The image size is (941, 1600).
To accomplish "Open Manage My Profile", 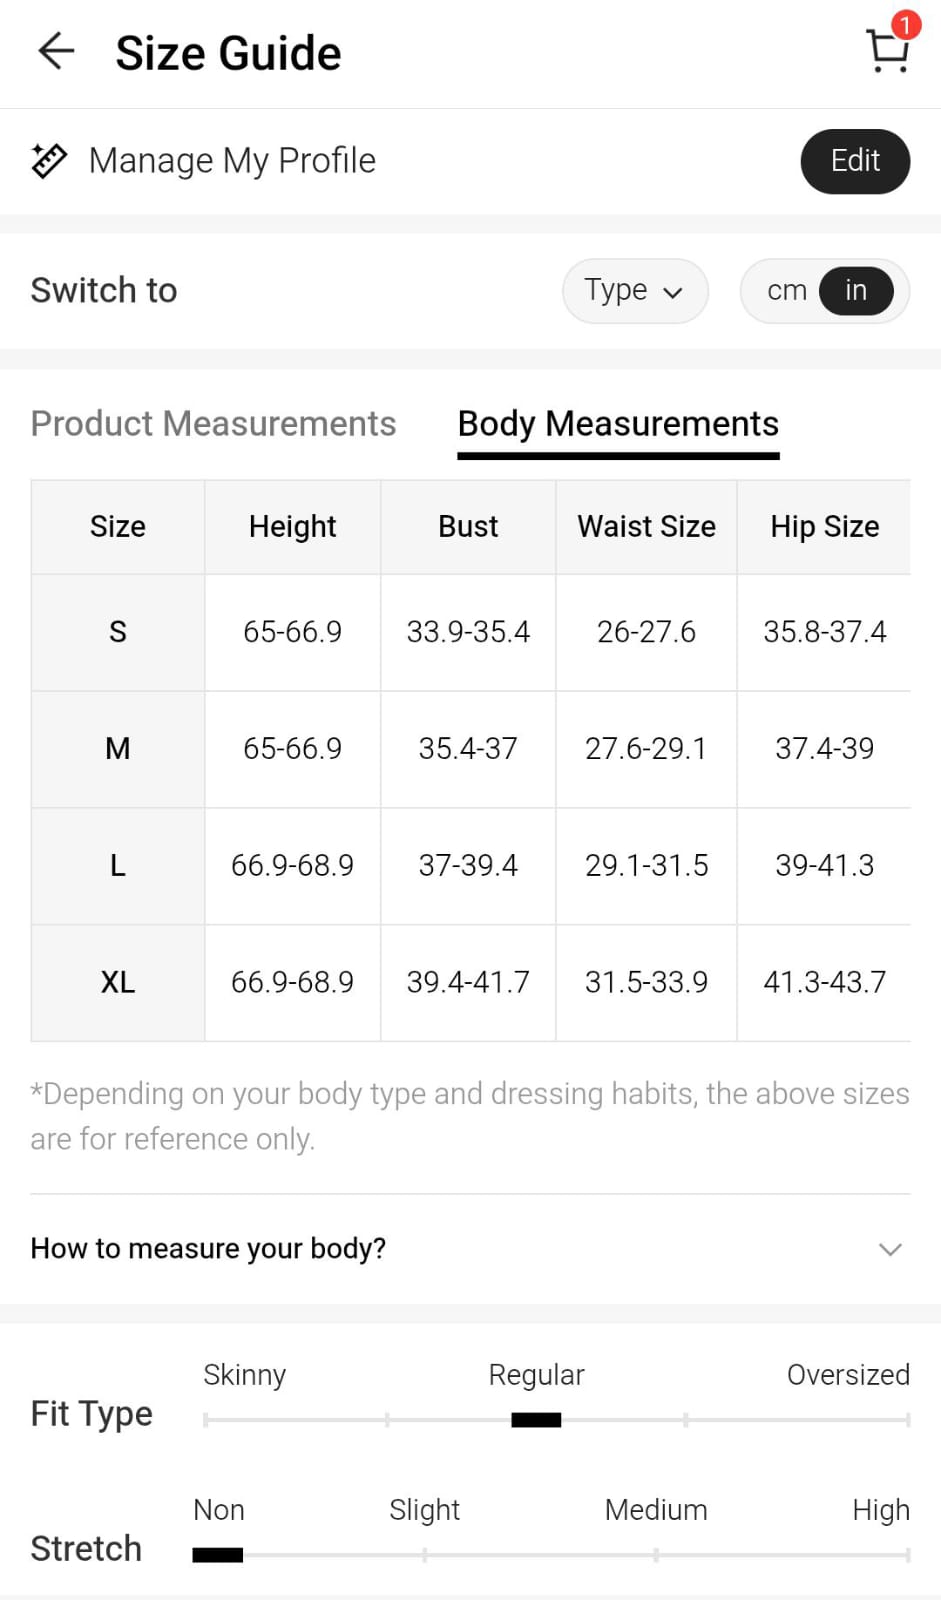I will (x=232, y=161).
